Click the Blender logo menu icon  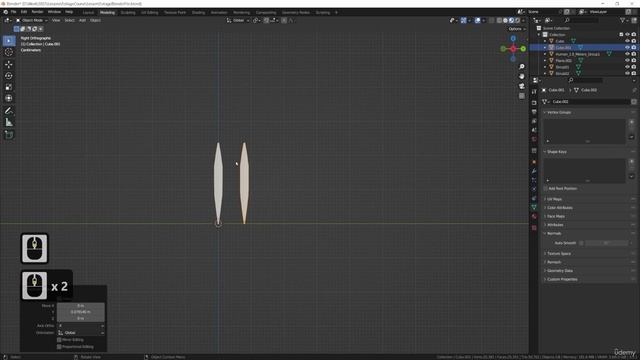[x=5, y=12]
